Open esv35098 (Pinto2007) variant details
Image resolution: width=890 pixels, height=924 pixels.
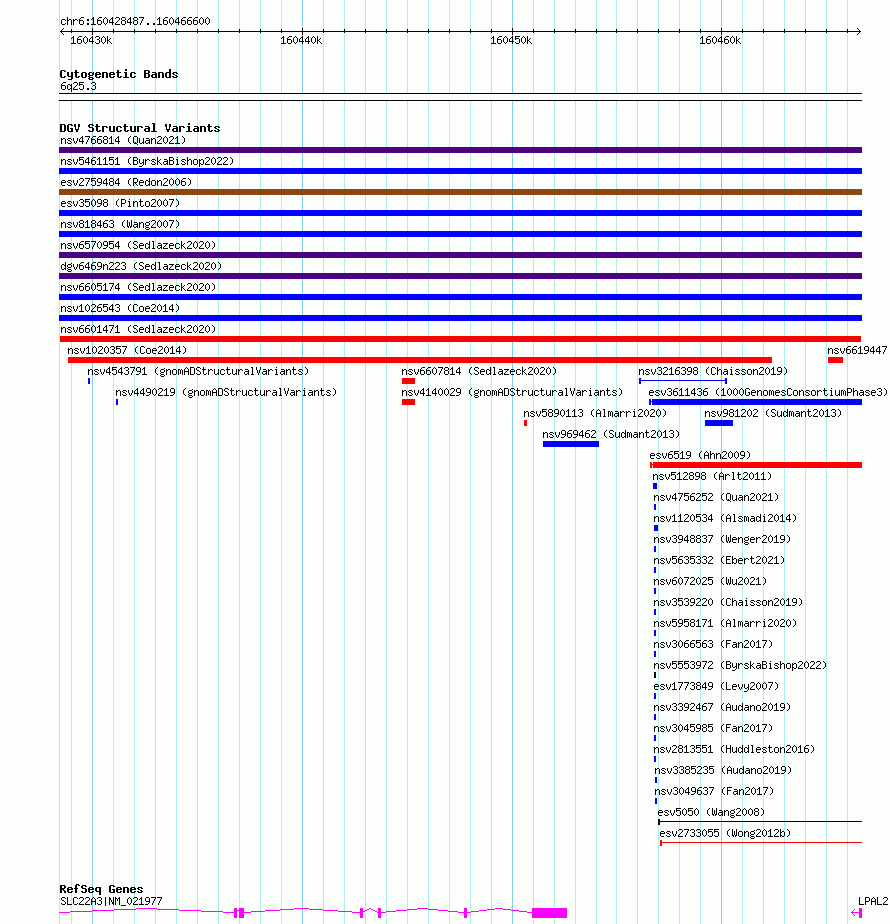coord(120,203)
